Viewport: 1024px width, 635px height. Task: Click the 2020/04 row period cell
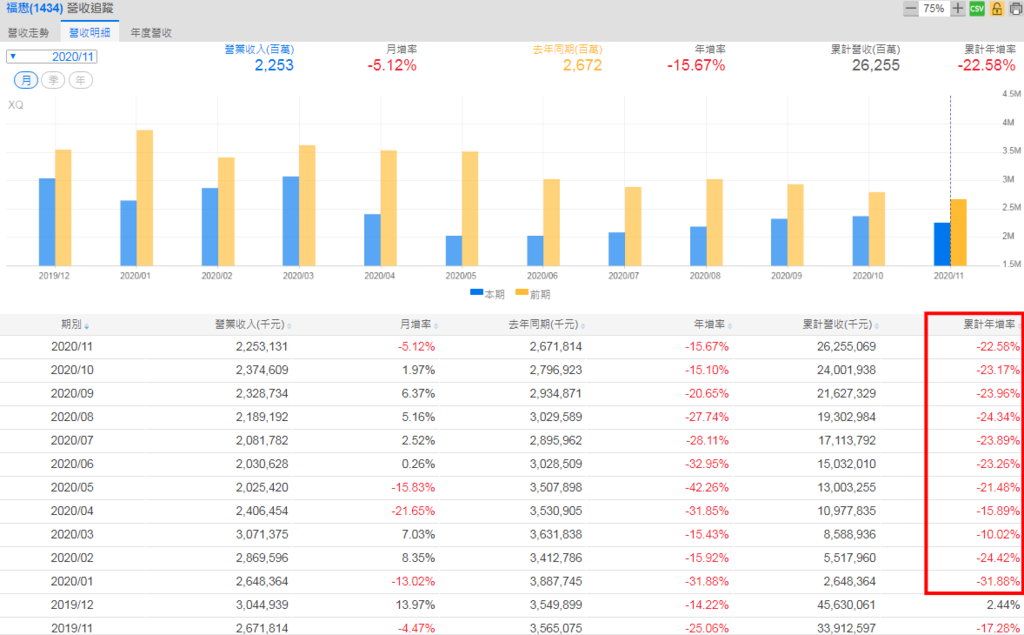72,511
